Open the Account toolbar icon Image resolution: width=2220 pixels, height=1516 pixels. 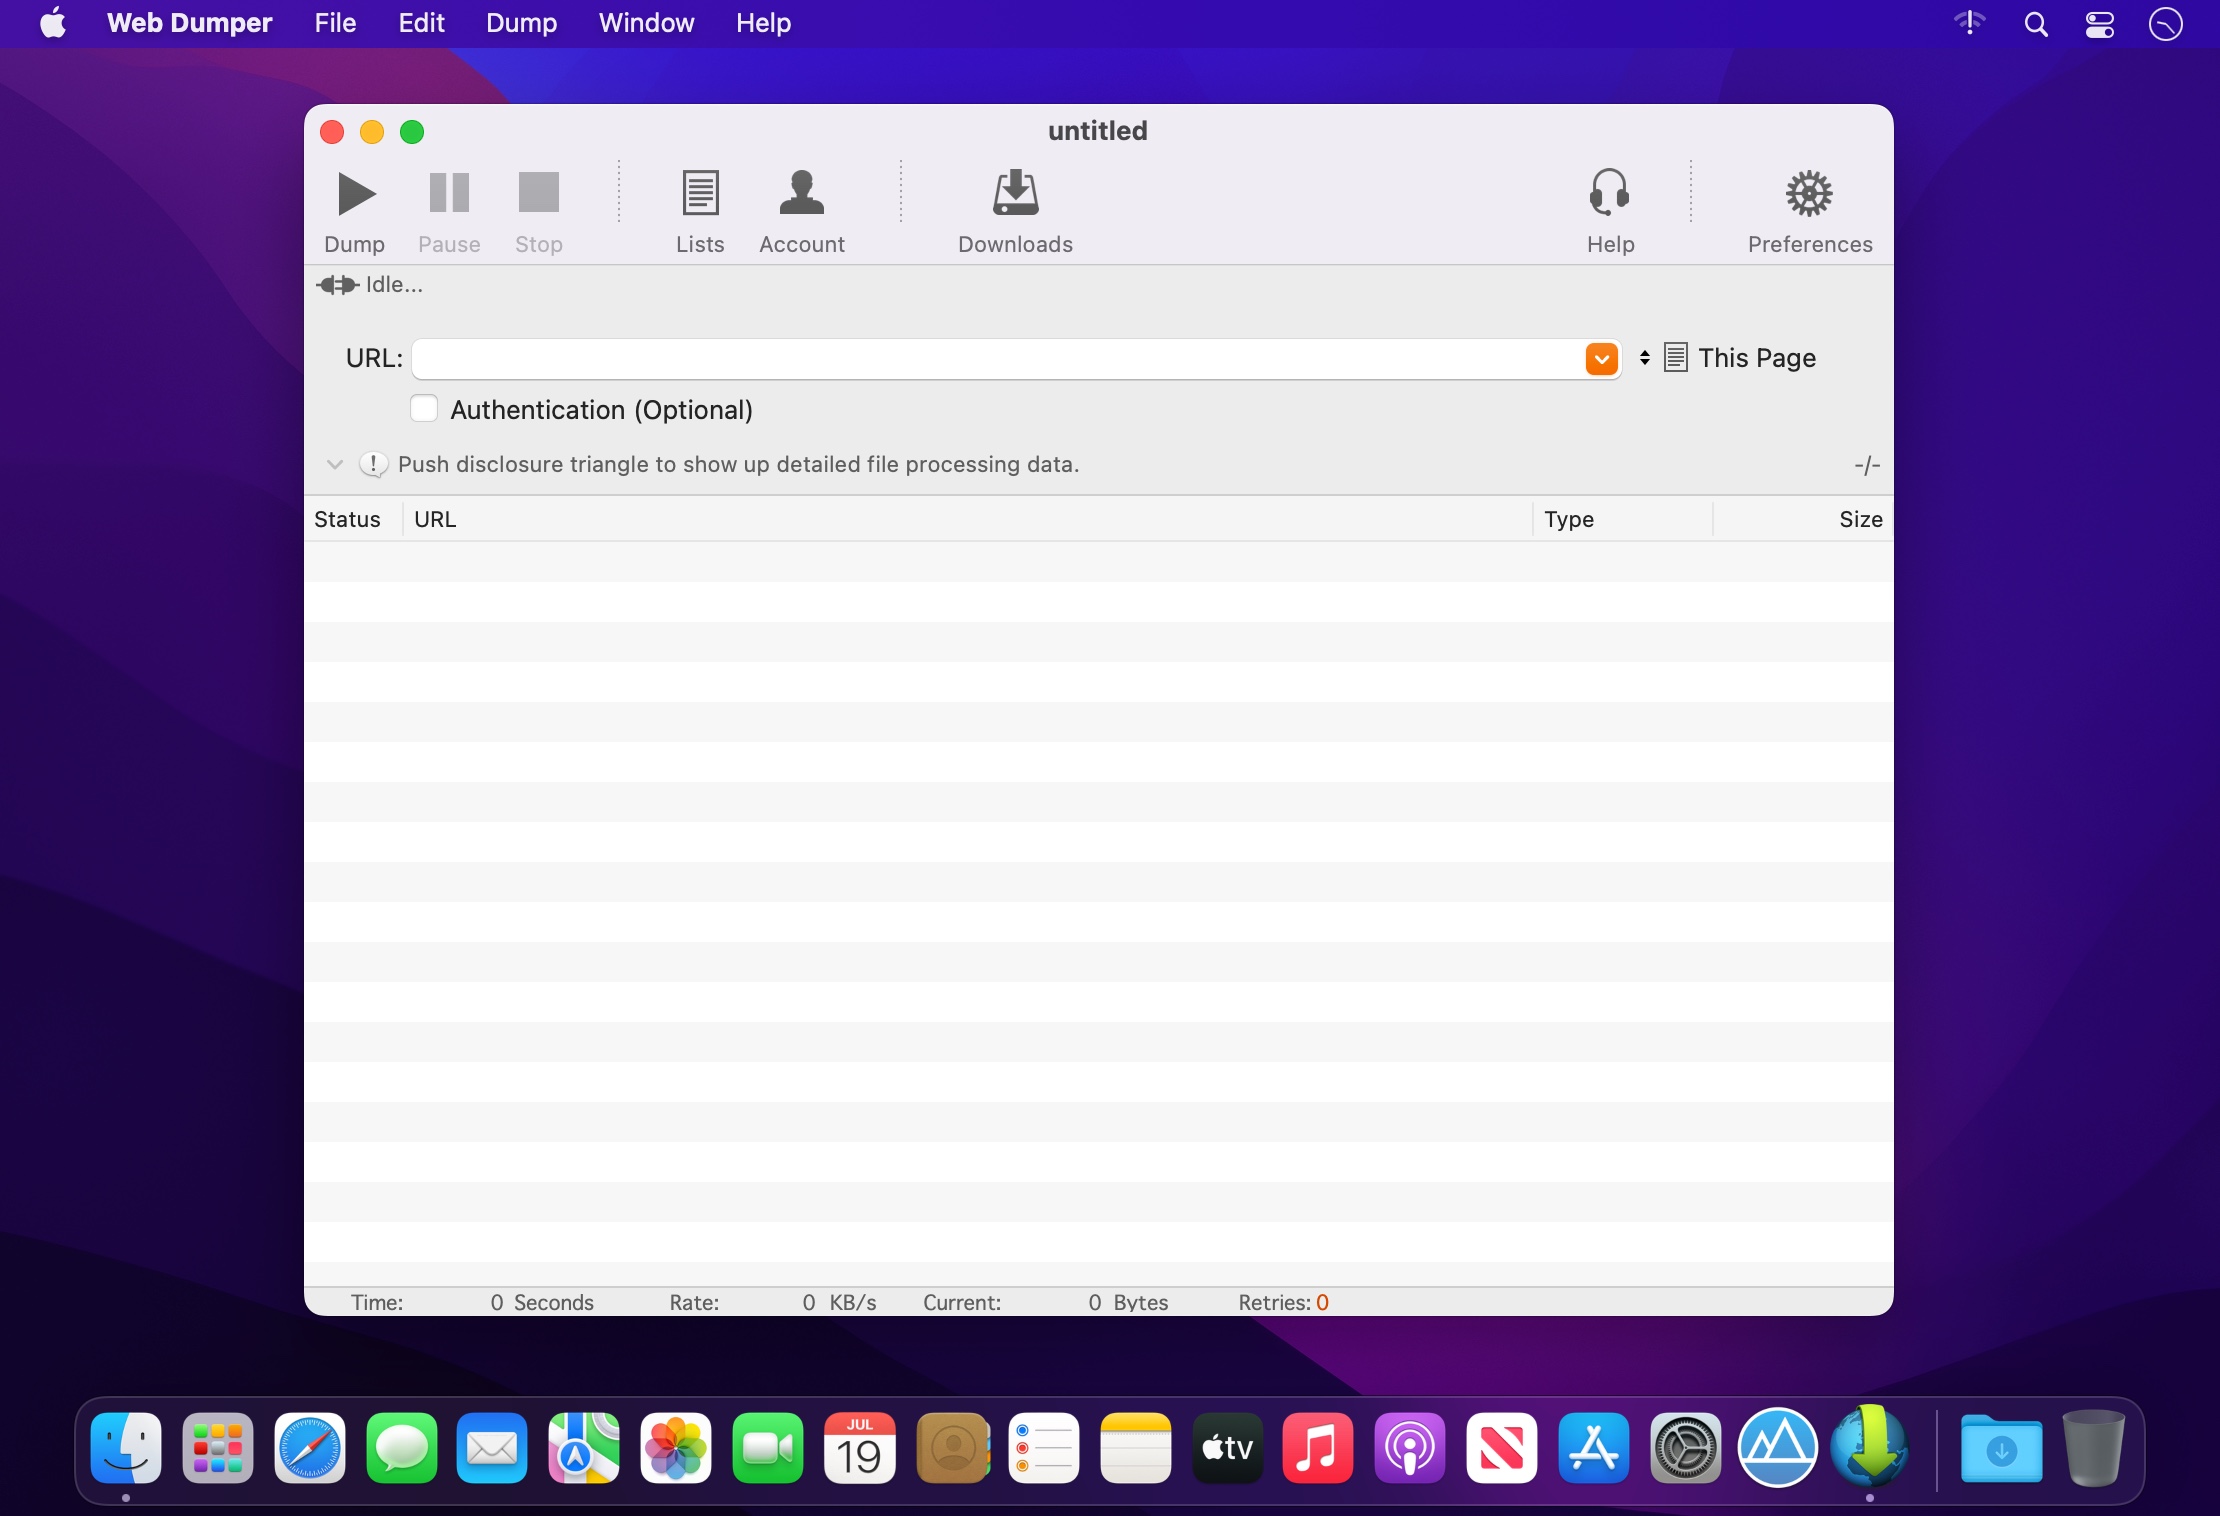click(x=801, y=194)
